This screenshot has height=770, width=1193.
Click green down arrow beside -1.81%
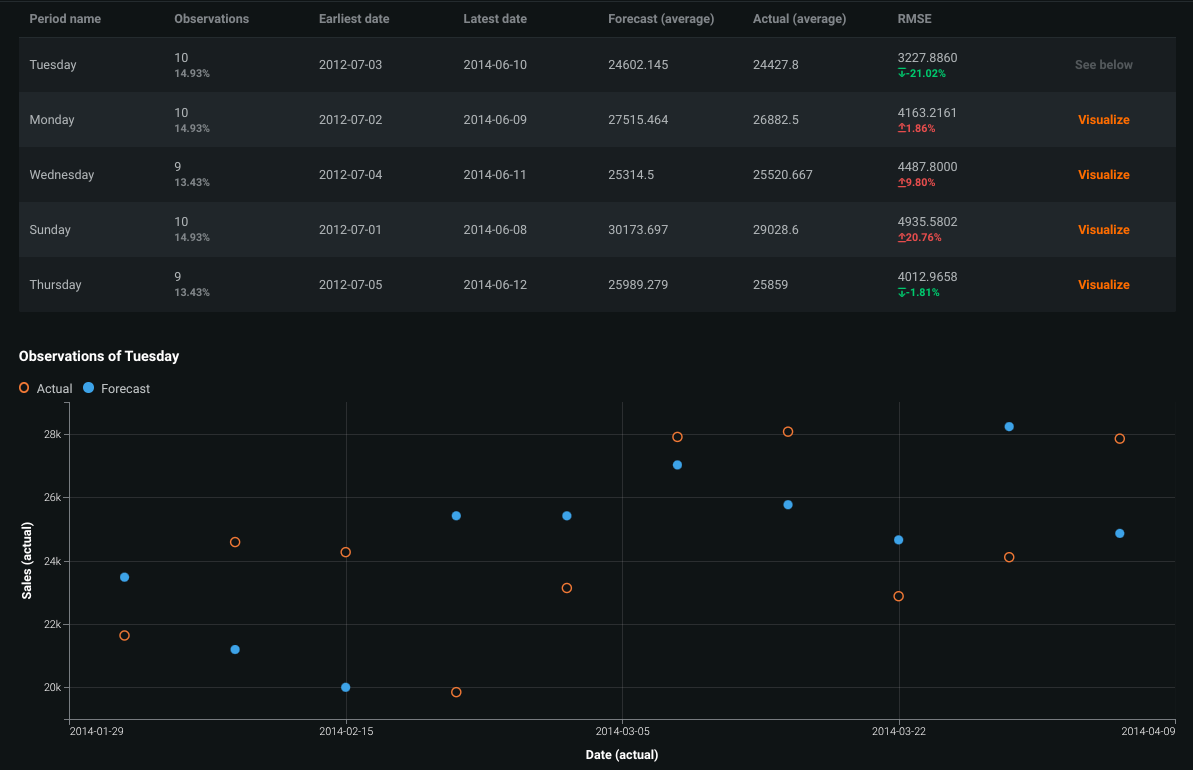click(902, 293)
